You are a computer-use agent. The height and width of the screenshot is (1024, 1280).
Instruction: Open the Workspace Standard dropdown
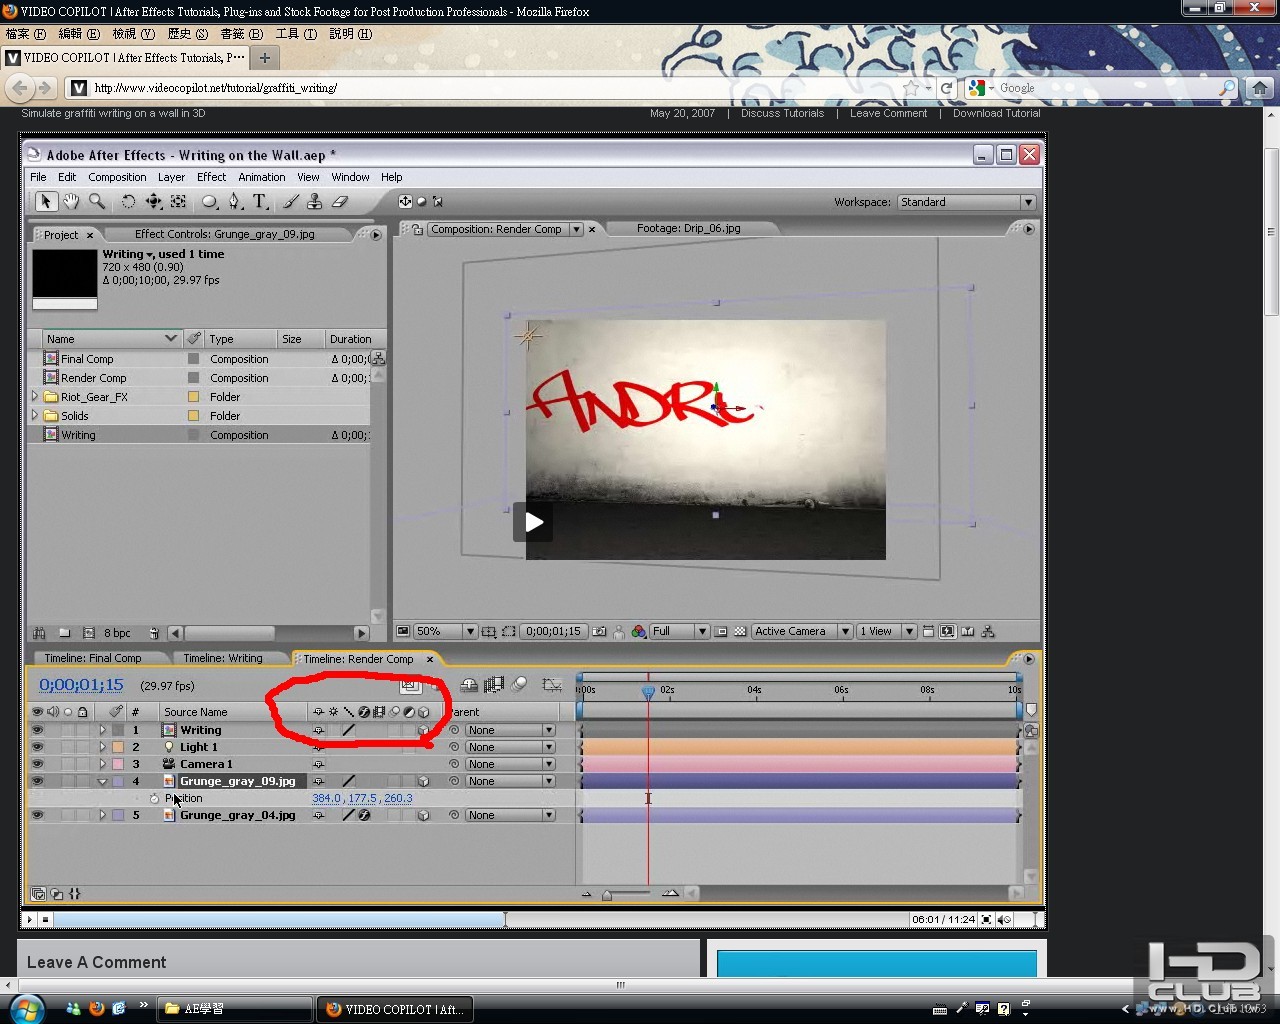(x=966, y=202)
